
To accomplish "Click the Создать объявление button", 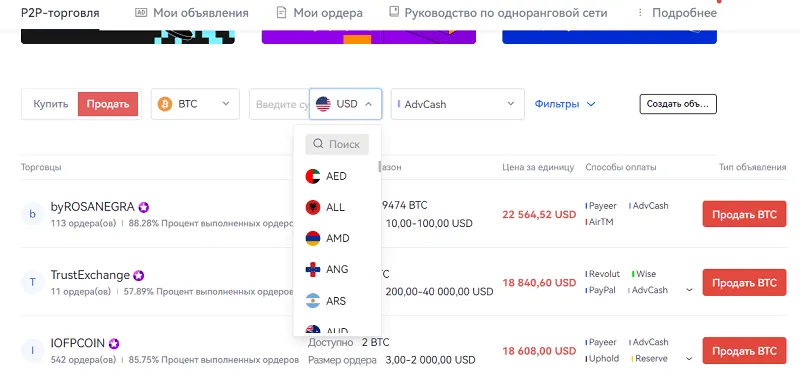I will 678,104.
